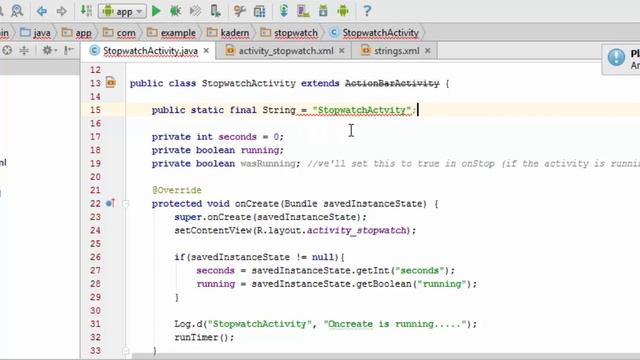Click the "StopwatchActvity" string literal
Screen dimensions: 640x360
[x=361, y=110]
